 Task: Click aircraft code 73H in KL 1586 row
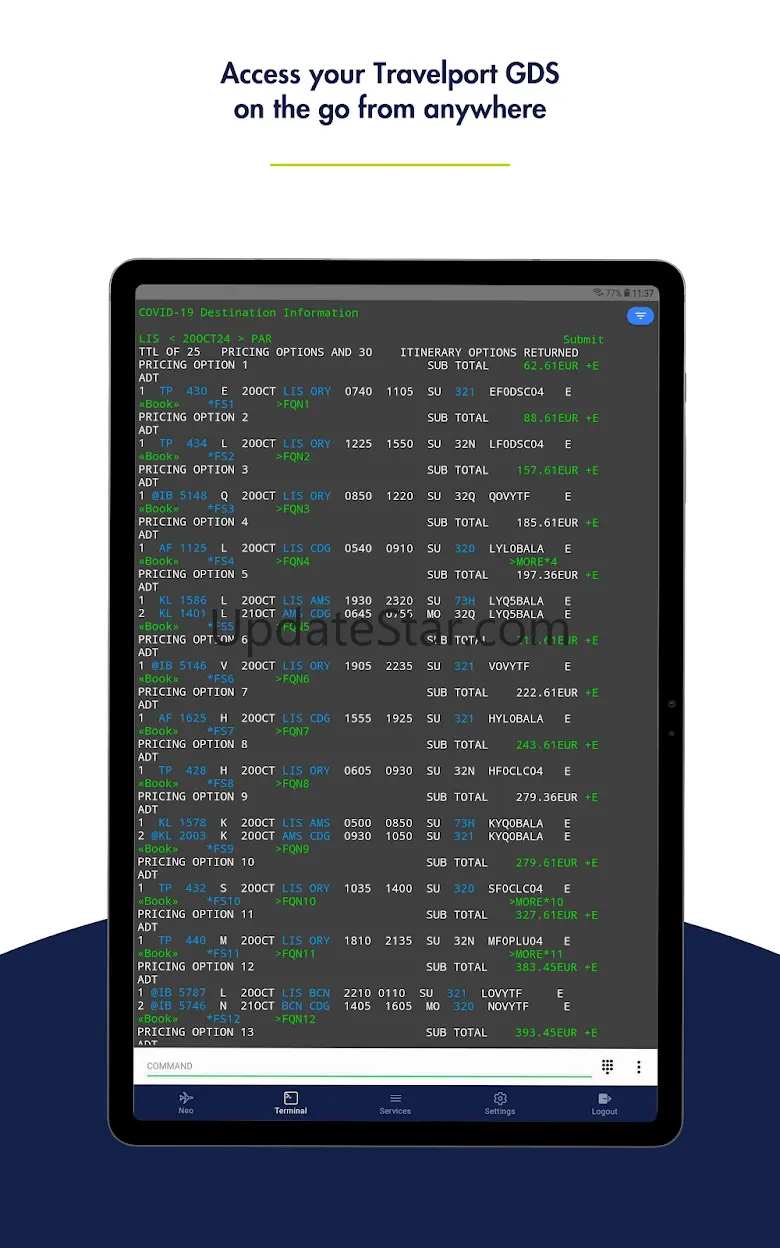pyautogui.click(x=465, y=601)
